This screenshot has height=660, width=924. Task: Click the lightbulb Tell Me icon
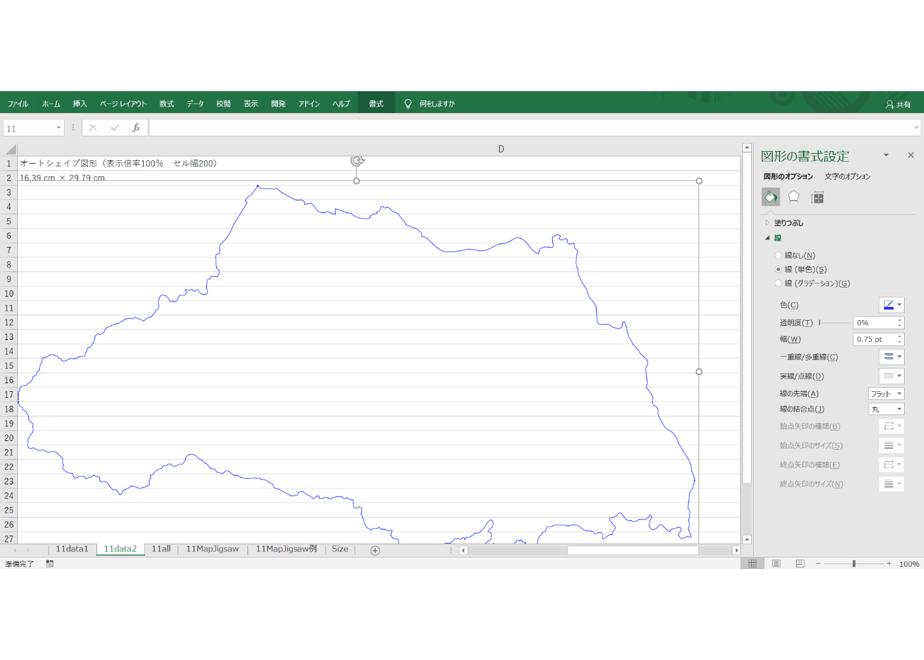408,104
